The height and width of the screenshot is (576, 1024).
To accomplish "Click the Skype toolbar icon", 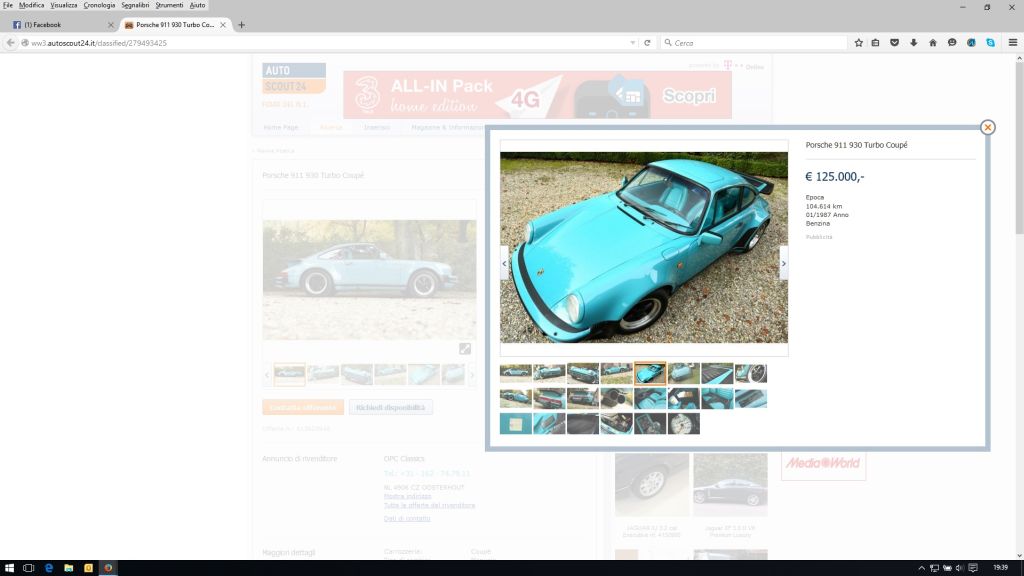I will pyautogui.click(x=991, y=42).
